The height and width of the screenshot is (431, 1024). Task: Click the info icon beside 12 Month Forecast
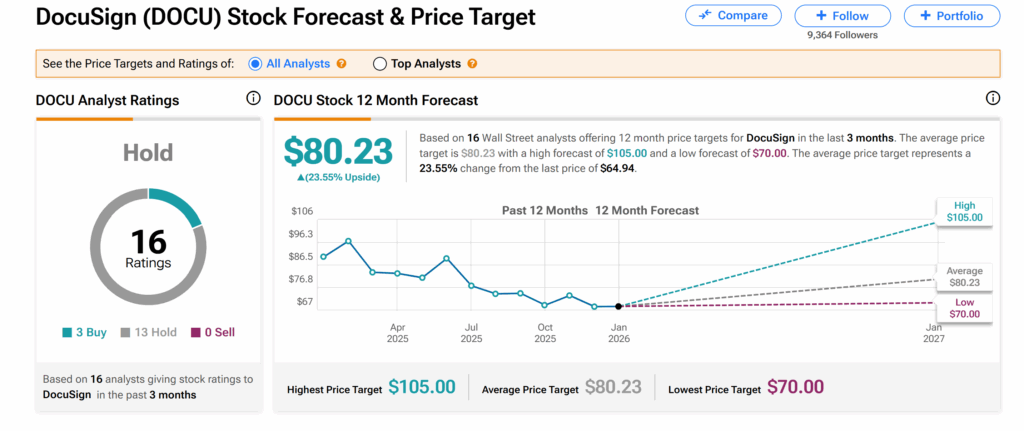pyautogui.click(x=993, y=99)
